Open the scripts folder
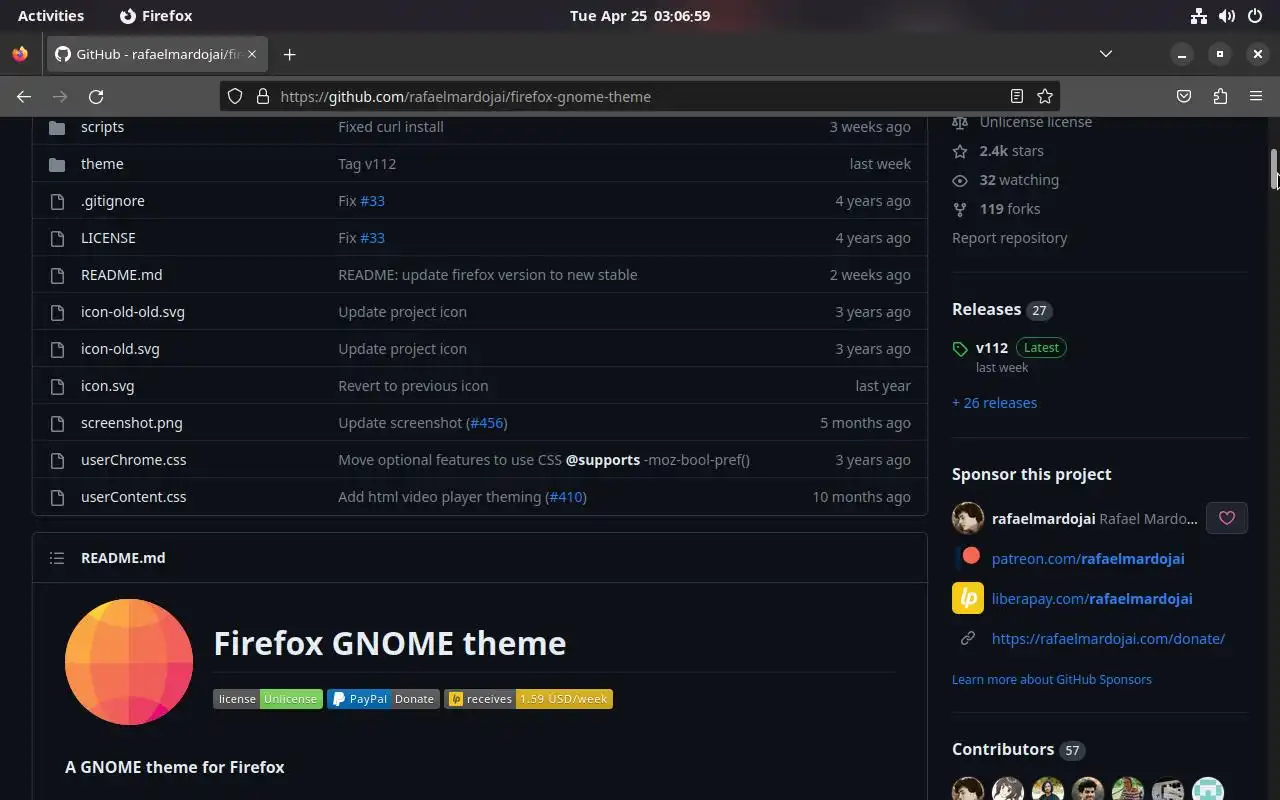This screenshot has height=800, width=1280. point(102,127)
